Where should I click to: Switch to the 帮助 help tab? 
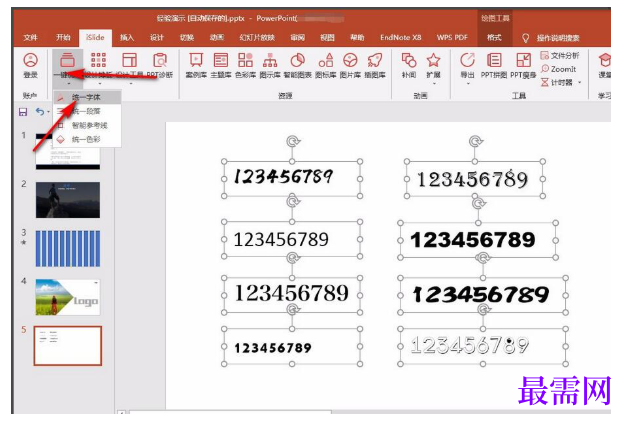coord(357,37)
